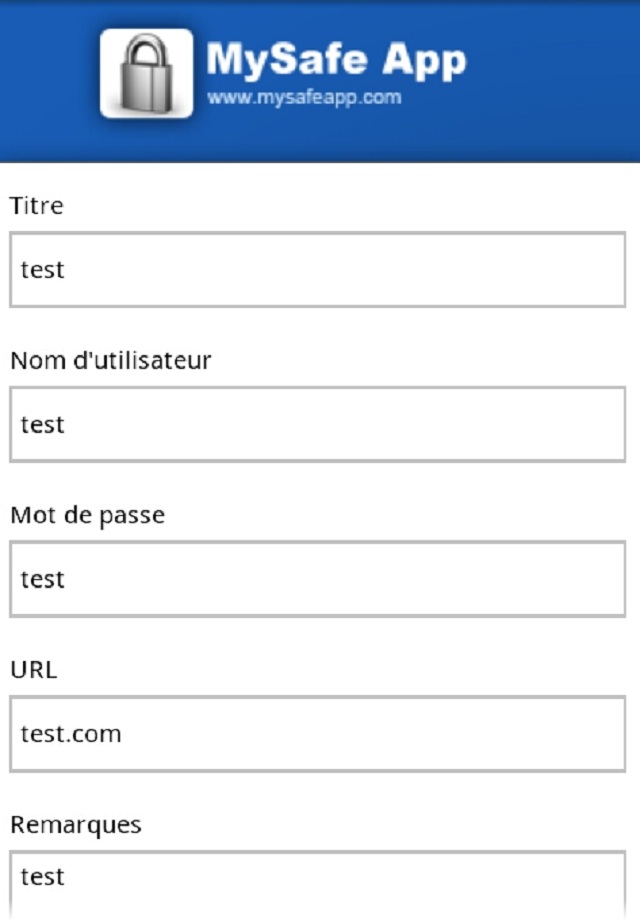Place cursor on 'test' value under Remarques
The image size is (640, 920).
tap(43, 877)
